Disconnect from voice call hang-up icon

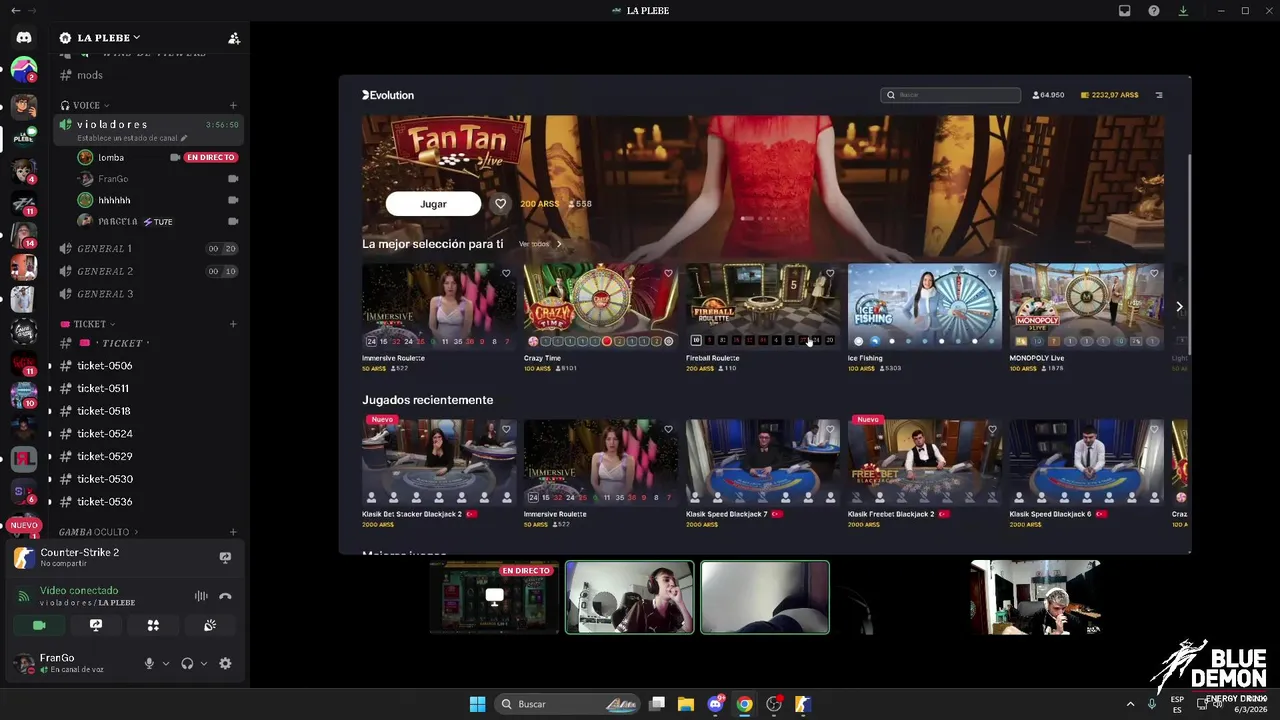point(225,596)
